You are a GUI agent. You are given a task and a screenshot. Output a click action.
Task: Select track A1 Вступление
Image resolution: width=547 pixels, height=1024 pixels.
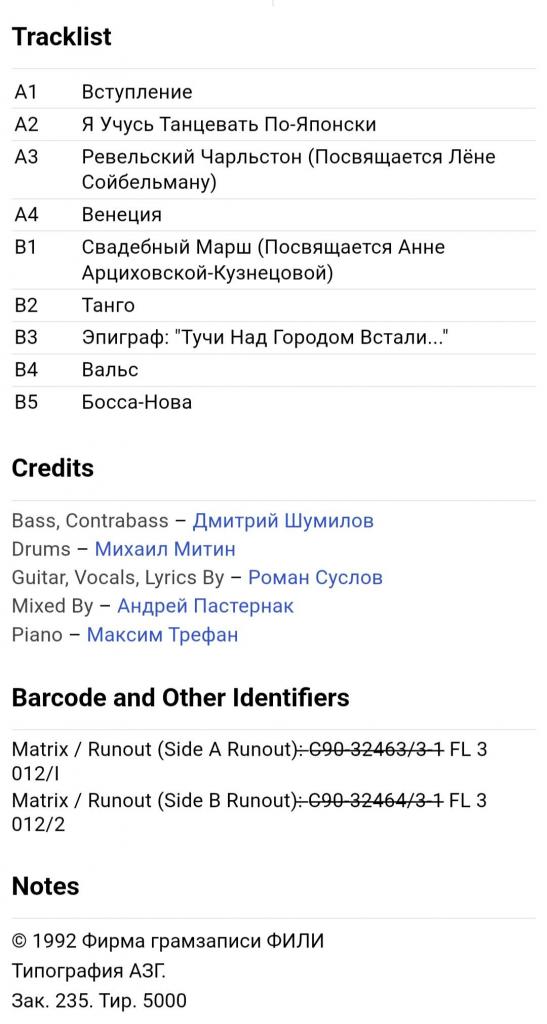pyautogui.click(x=274, y=92)
